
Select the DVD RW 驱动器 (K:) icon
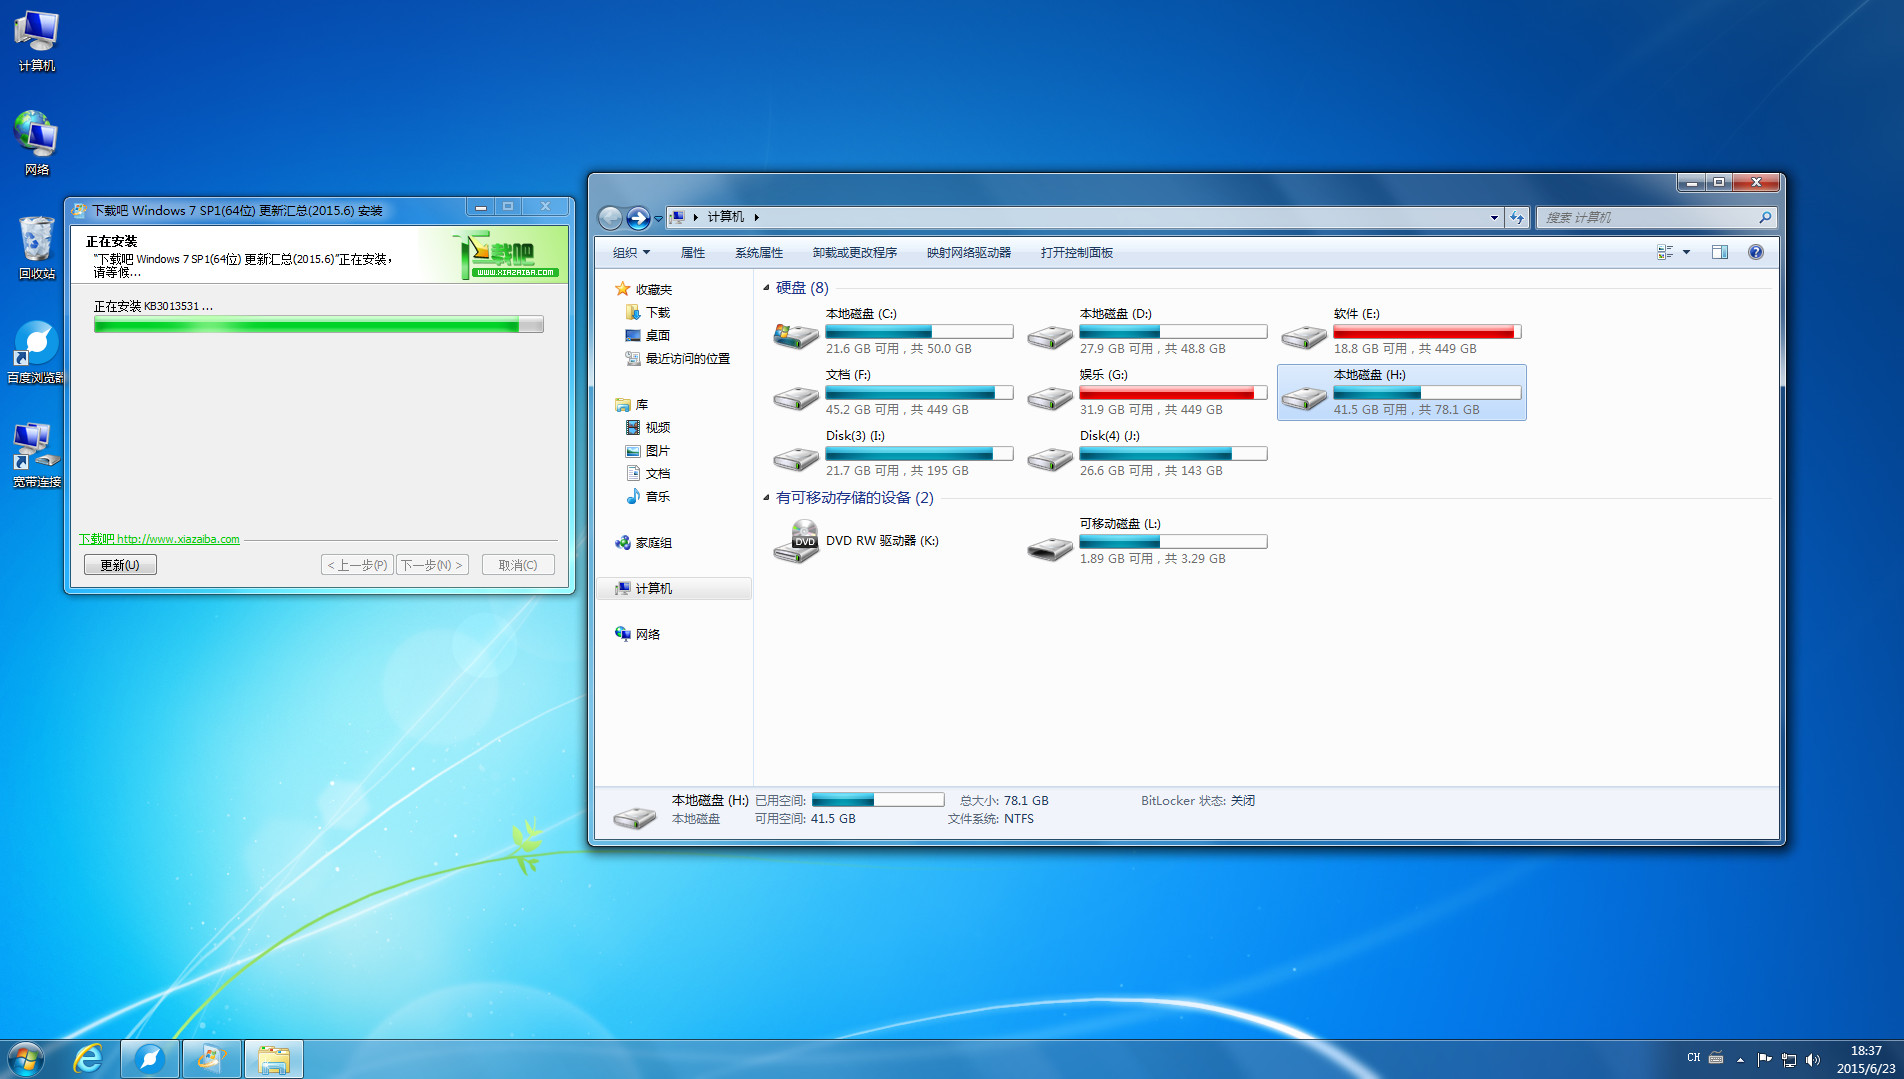point(796,541)
